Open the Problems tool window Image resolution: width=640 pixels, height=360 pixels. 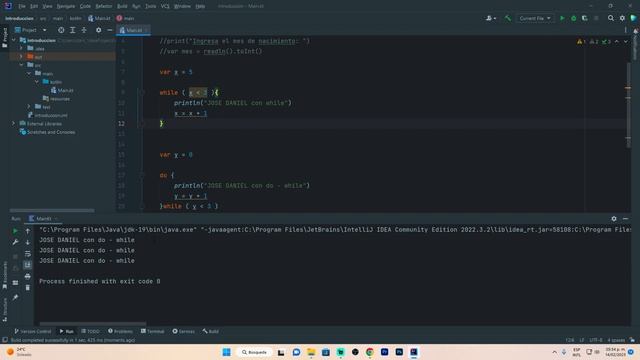click(120, 331)
